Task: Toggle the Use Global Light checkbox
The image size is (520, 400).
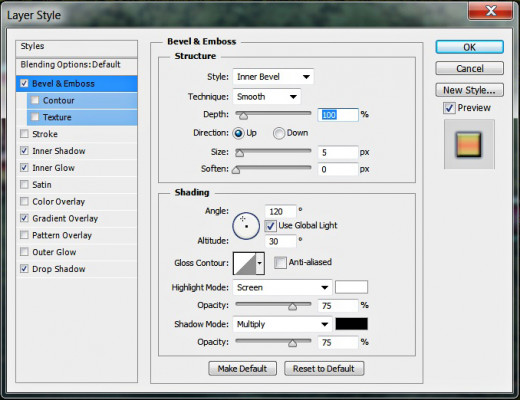Action: click(x=270, y=226)
